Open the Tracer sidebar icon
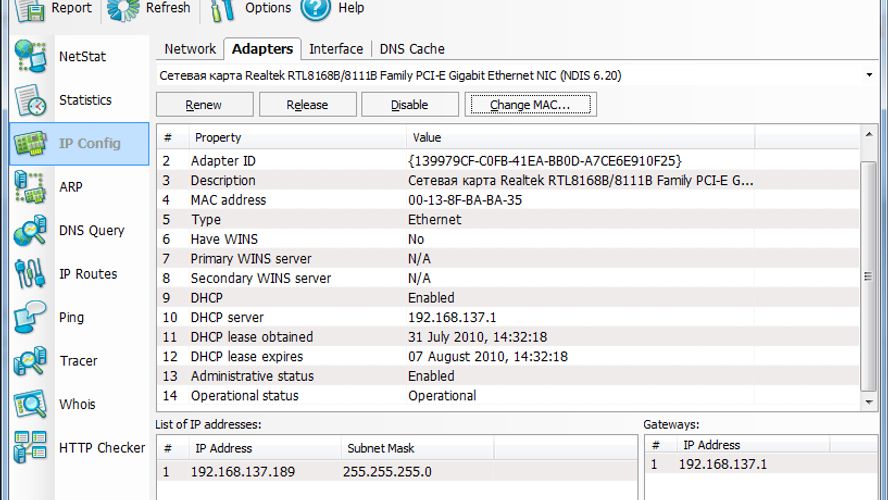The height and width of the screenshot is (500, 888). tap(30, 361)
